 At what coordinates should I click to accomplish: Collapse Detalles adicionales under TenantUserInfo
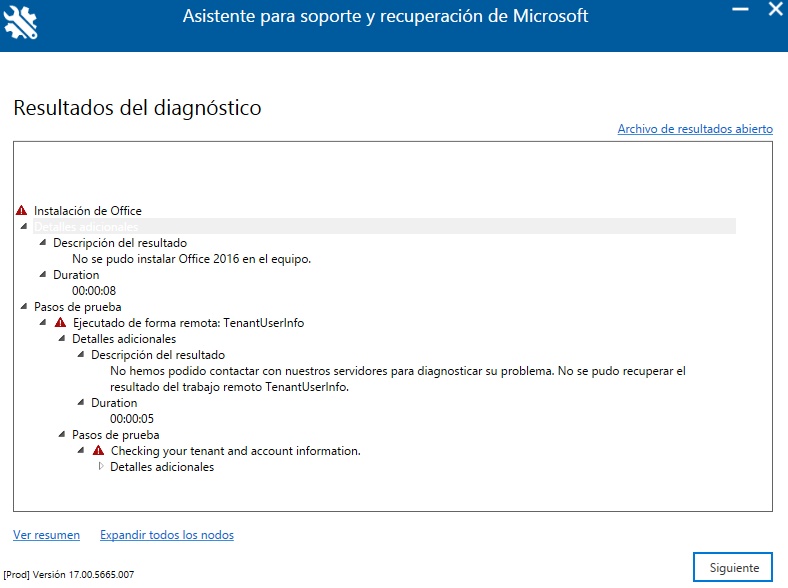[62, 339]
